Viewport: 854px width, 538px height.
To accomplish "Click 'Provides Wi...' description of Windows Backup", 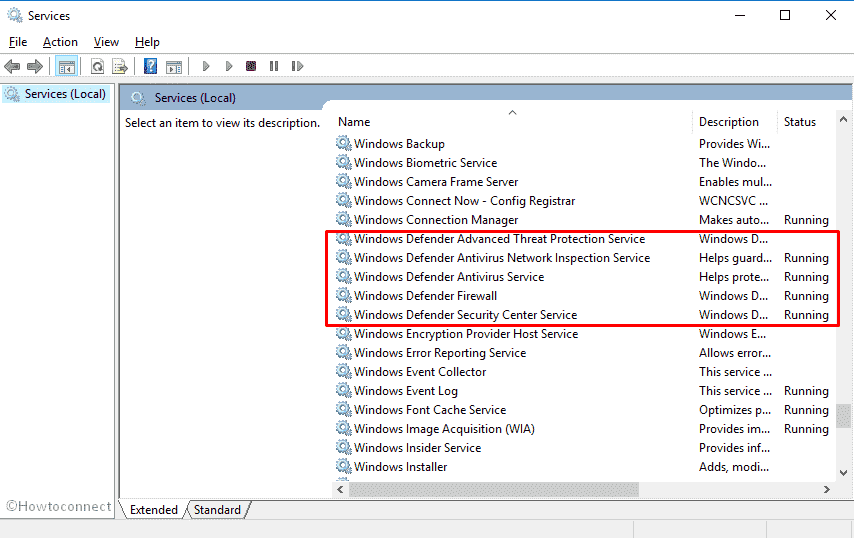I will coord(734,144).
